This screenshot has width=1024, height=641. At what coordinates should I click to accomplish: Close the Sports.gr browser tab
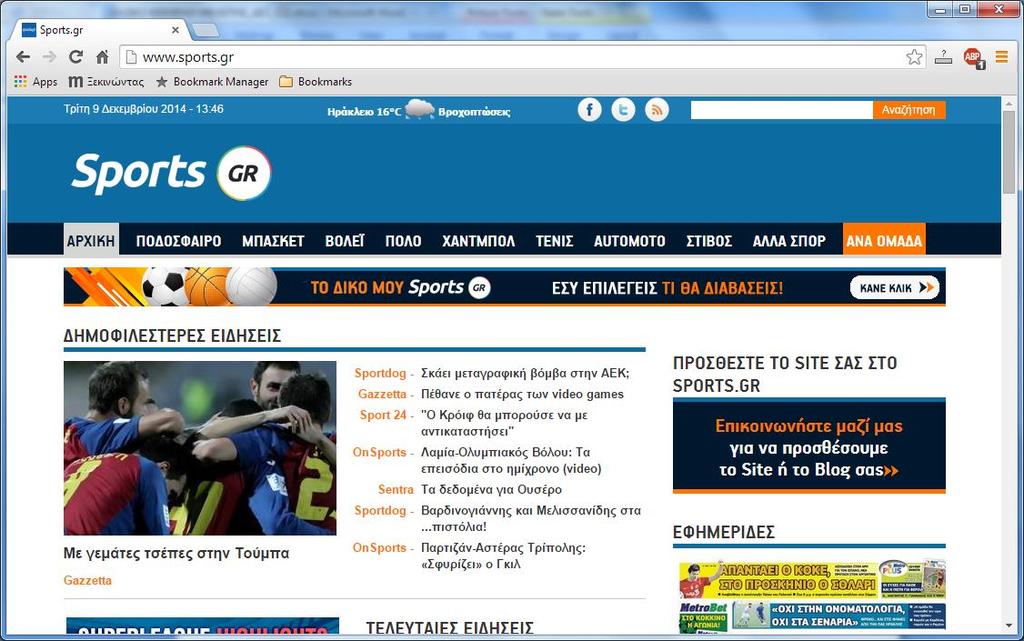[175, 29]
